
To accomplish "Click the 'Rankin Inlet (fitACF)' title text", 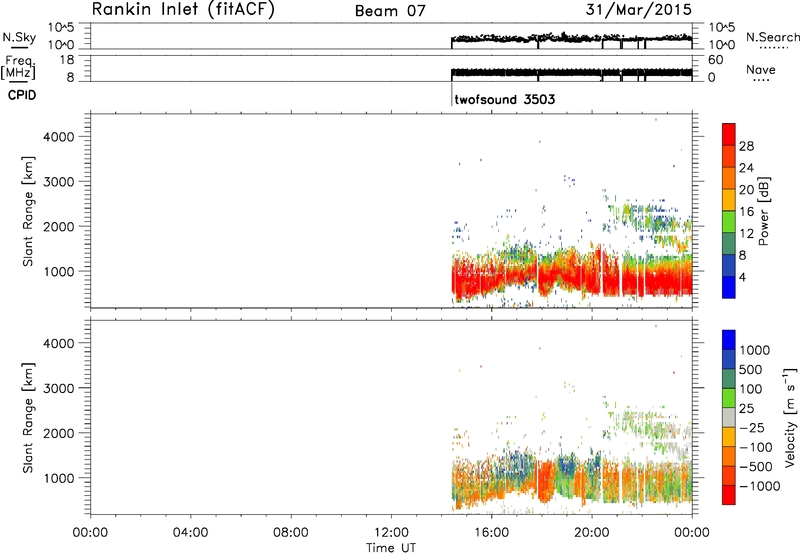I will 183,9.
